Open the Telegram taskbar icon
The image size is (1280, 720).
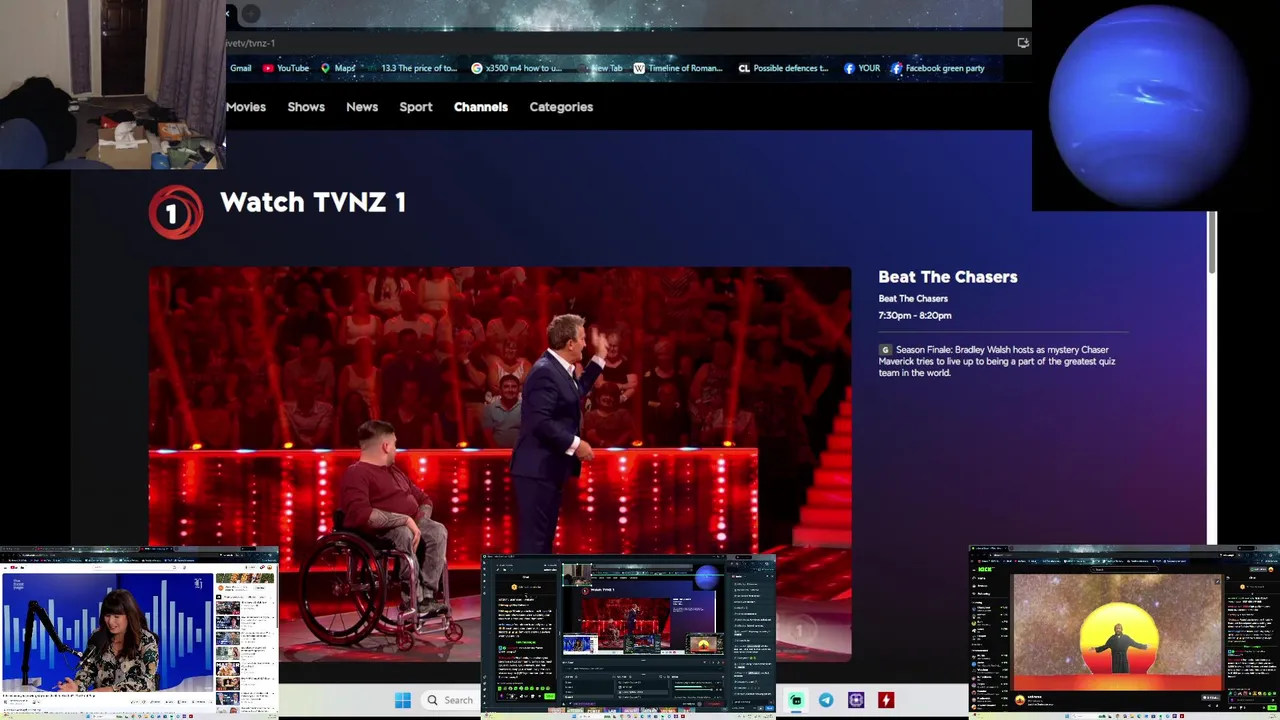click(826, 700)
